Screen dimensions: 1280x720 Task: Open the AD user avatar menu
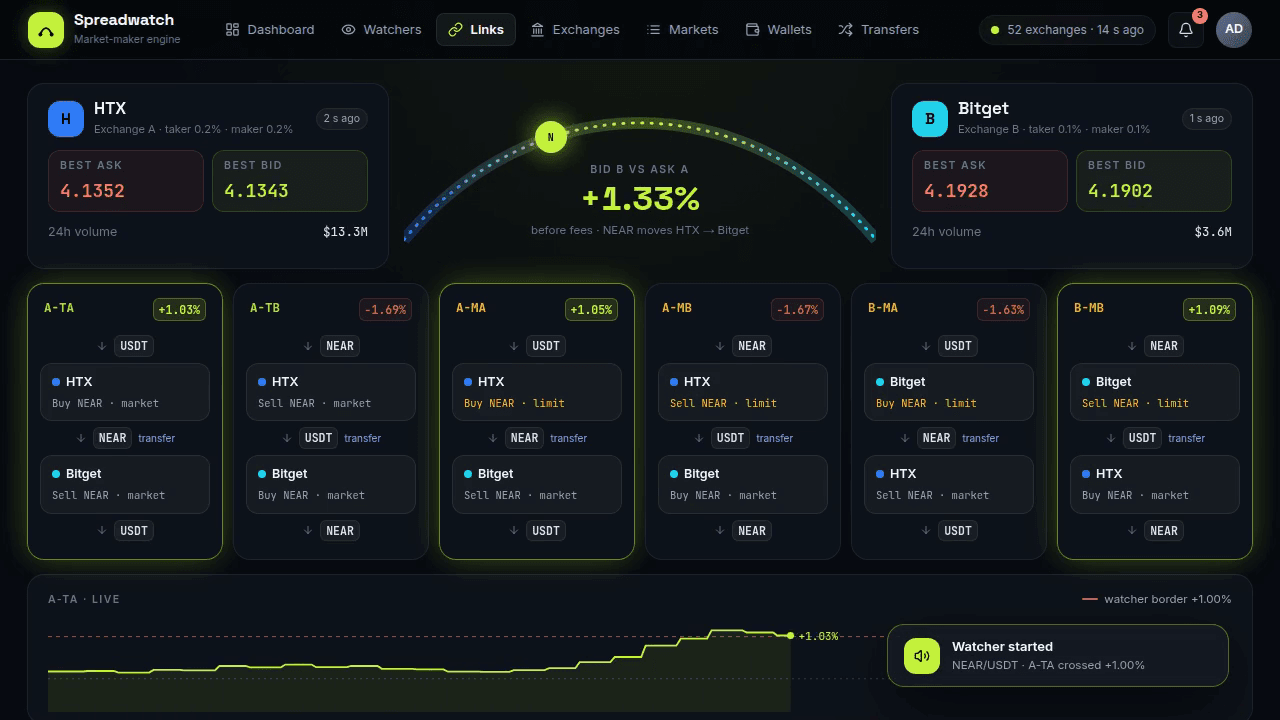(x=1234, y=30)
